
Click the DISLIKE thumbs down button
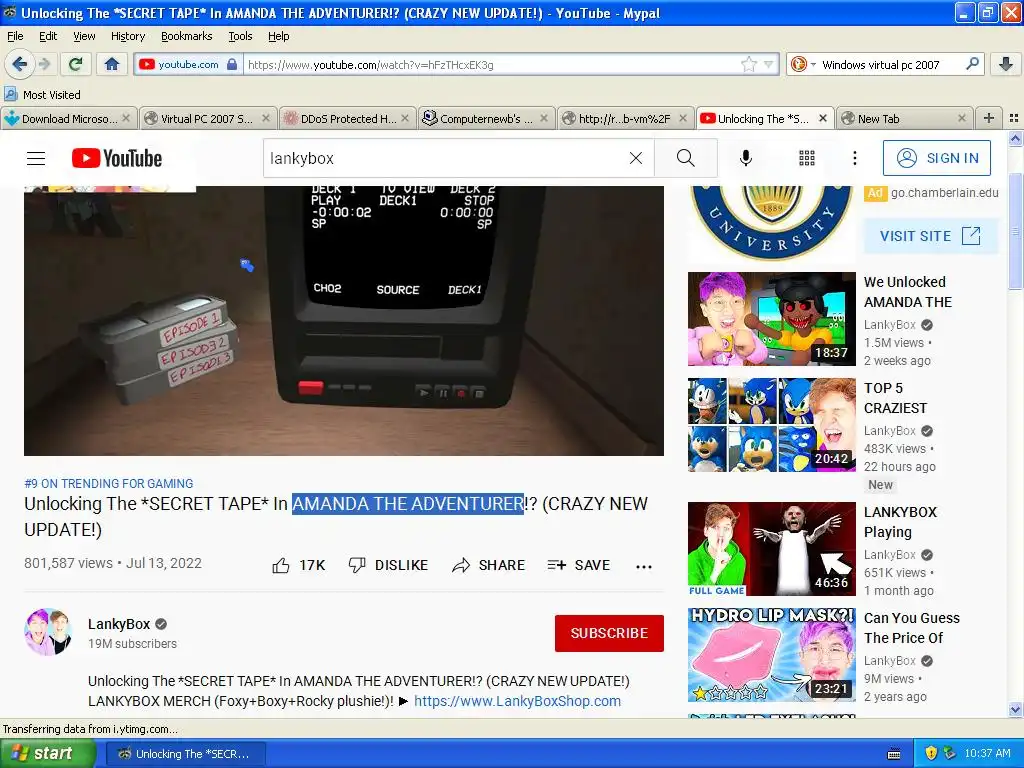388,565
